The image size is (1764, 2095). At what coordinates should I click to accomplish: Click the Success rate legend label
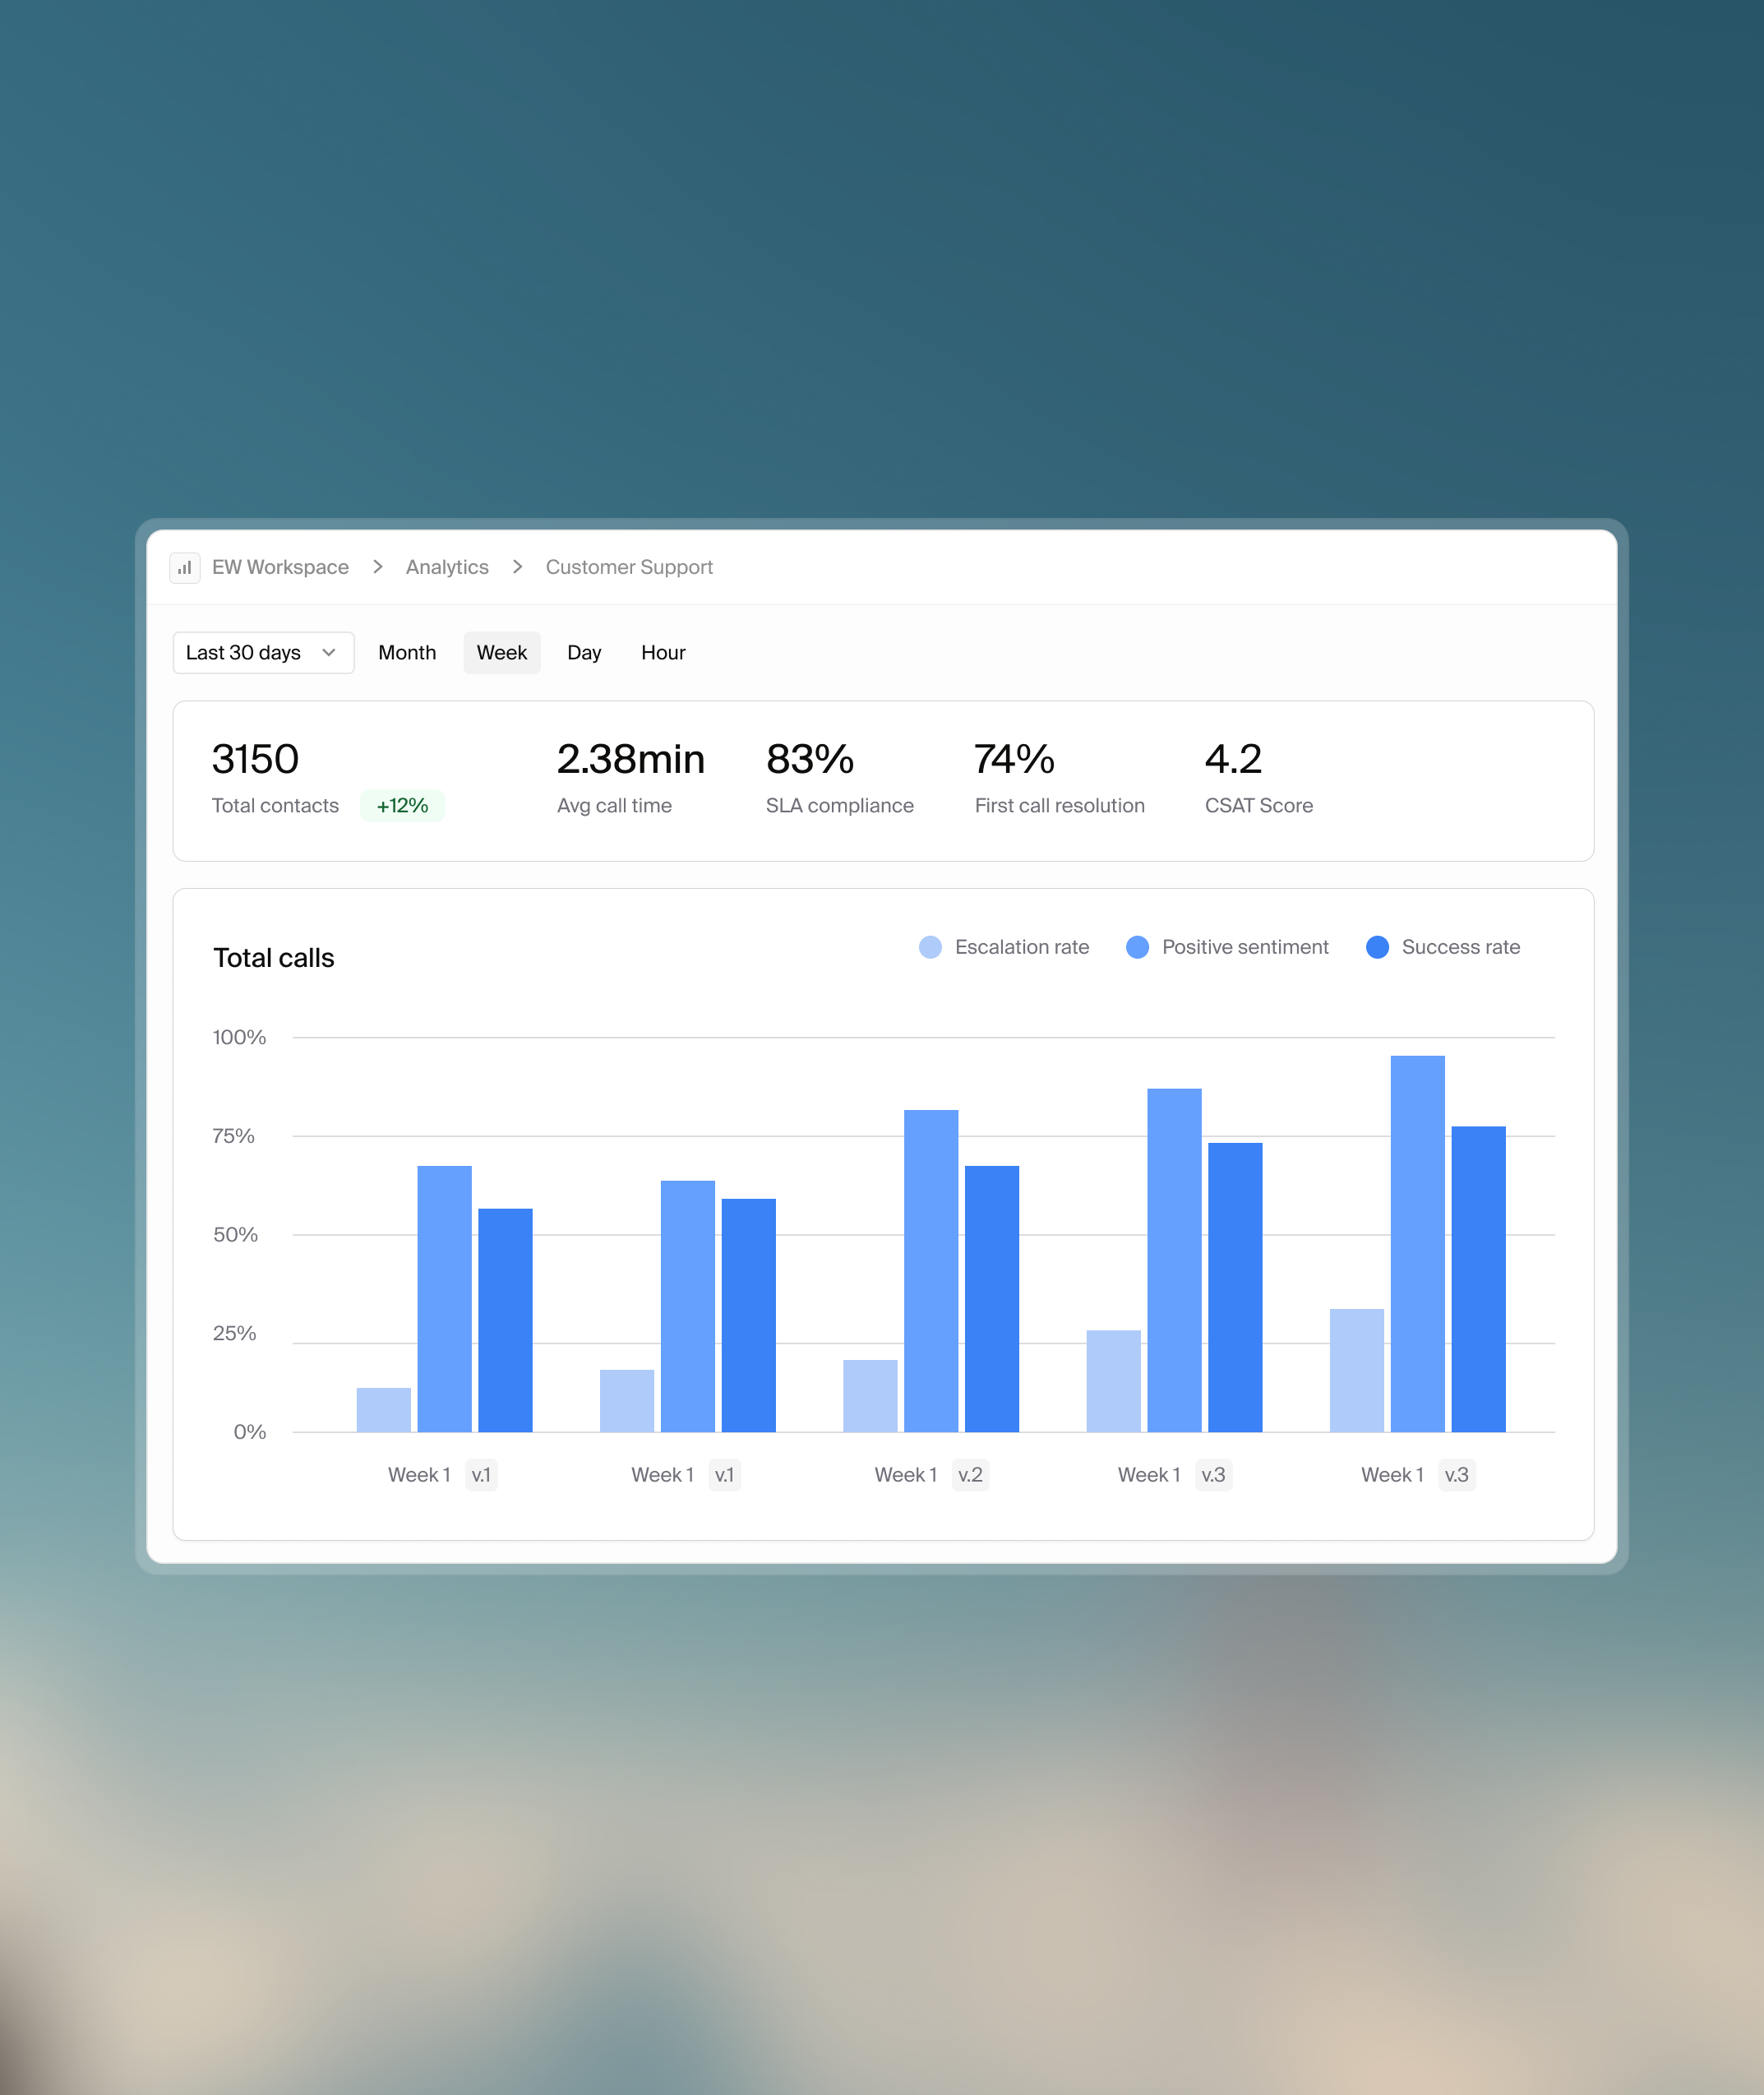(x=1460, y=947)
